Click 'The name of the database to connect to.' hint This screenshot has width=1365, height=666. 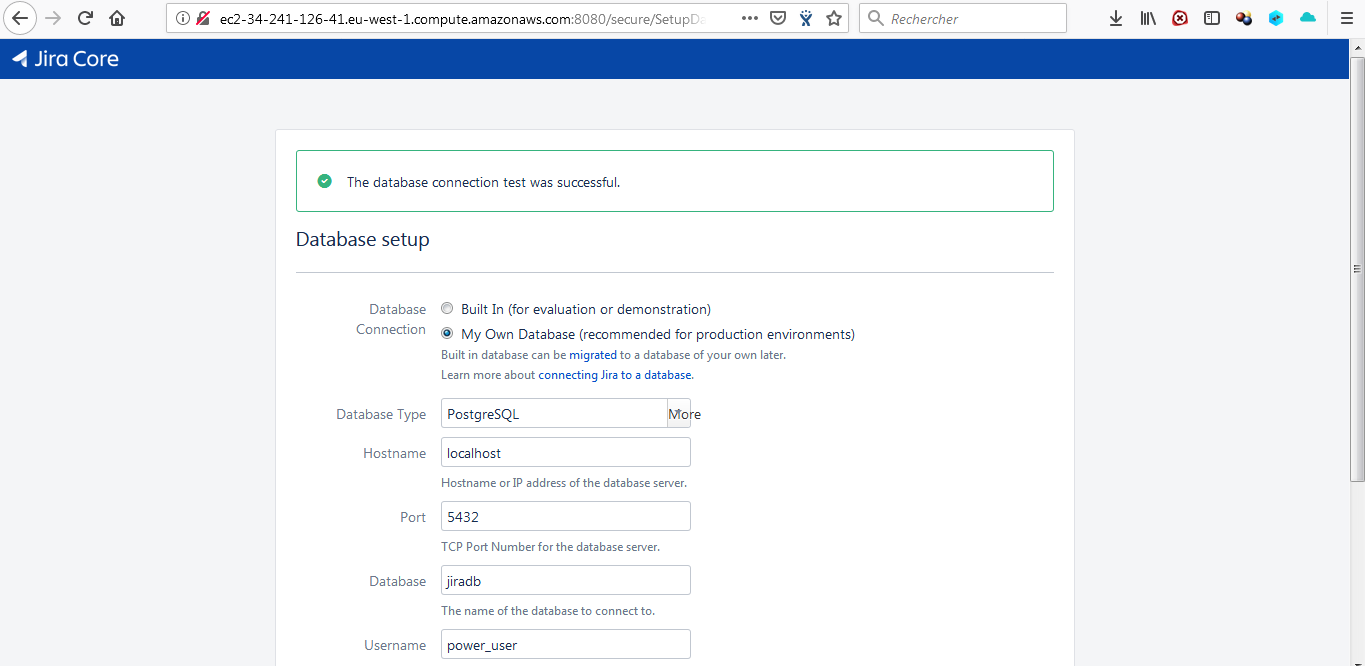click(548, 611)
